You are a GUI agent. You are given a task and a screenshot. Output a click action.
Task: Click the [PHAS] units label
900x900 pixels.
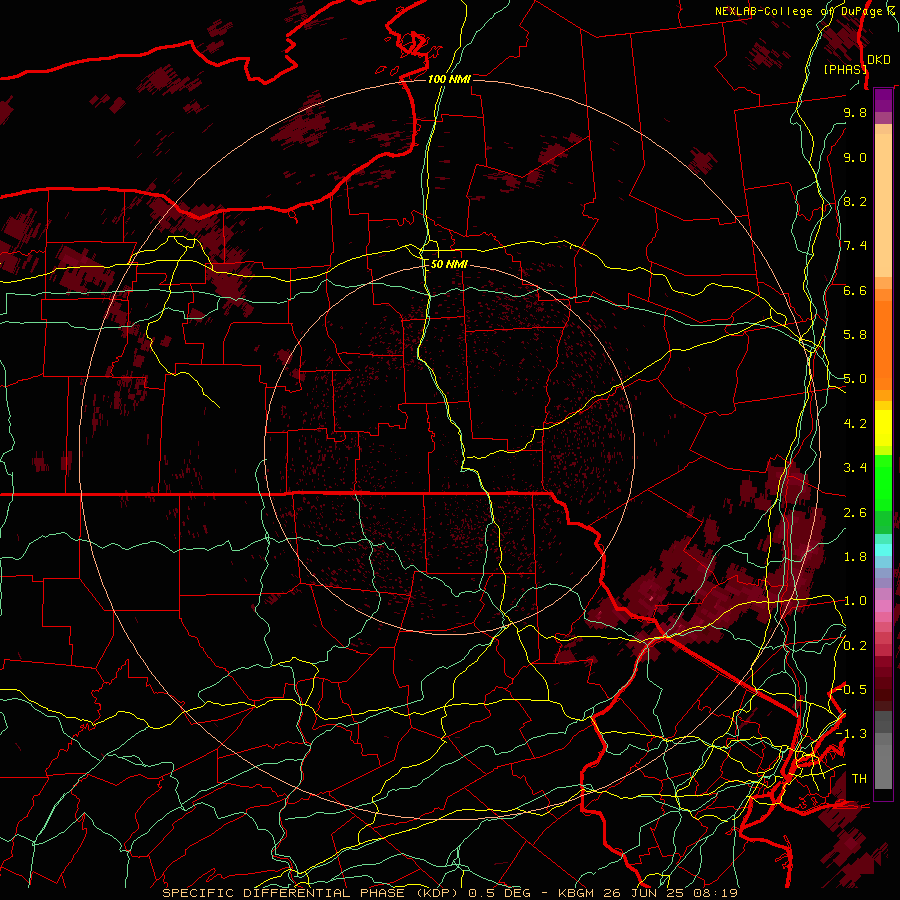(845, 69)
